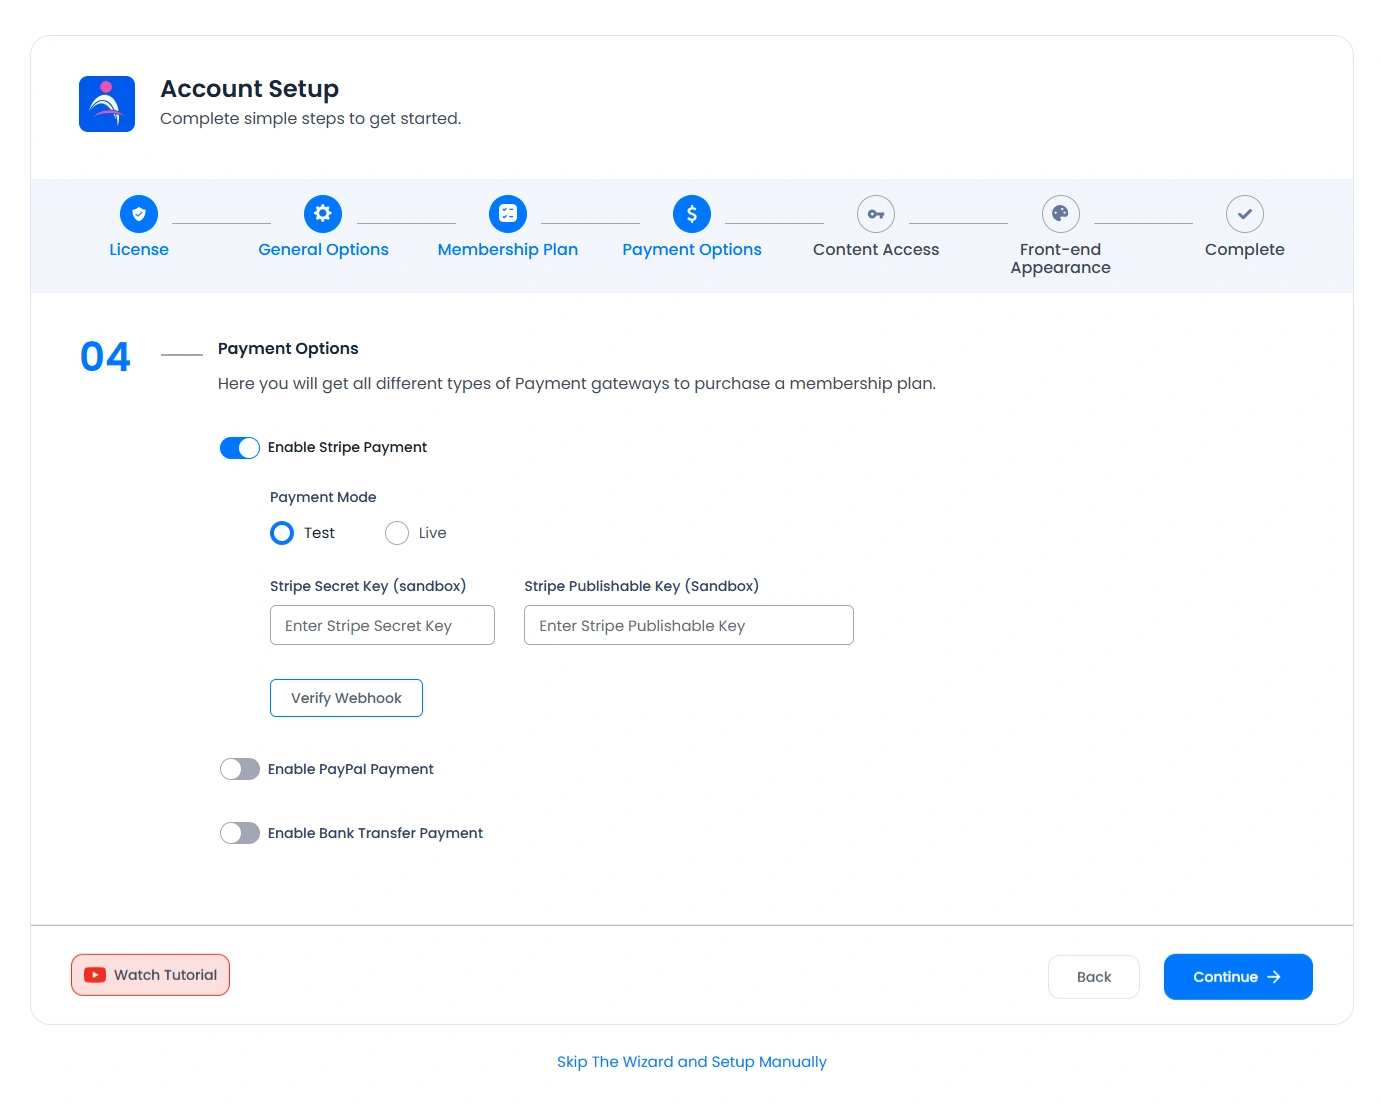The height and width of the screenshot is (1112, 1381).
Task: Go to the Content Access step
Action: 875,249
